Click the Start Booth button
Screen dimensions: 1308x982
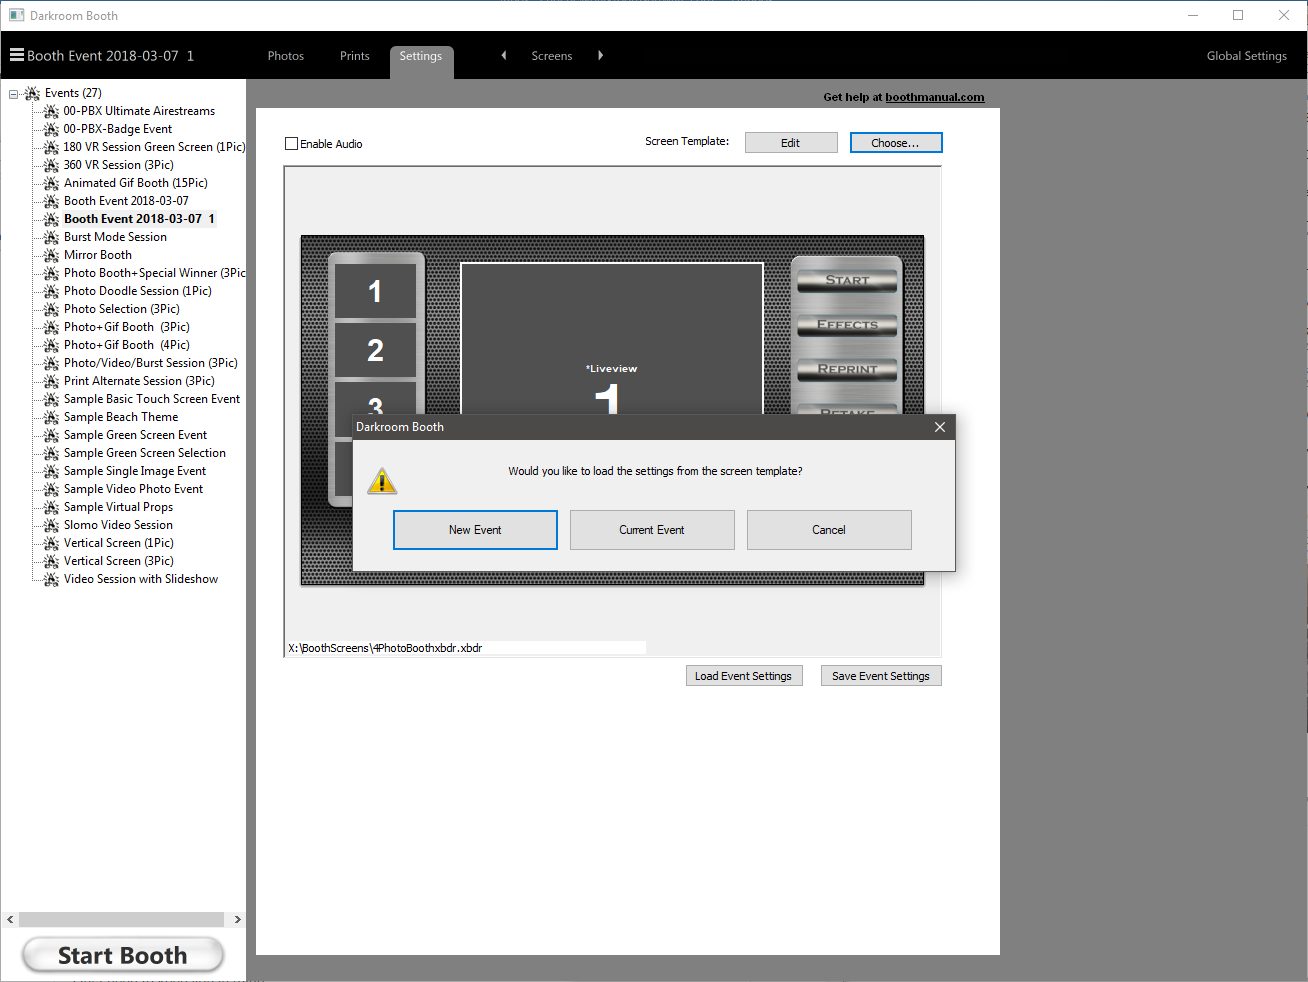(x=123, y=955)
